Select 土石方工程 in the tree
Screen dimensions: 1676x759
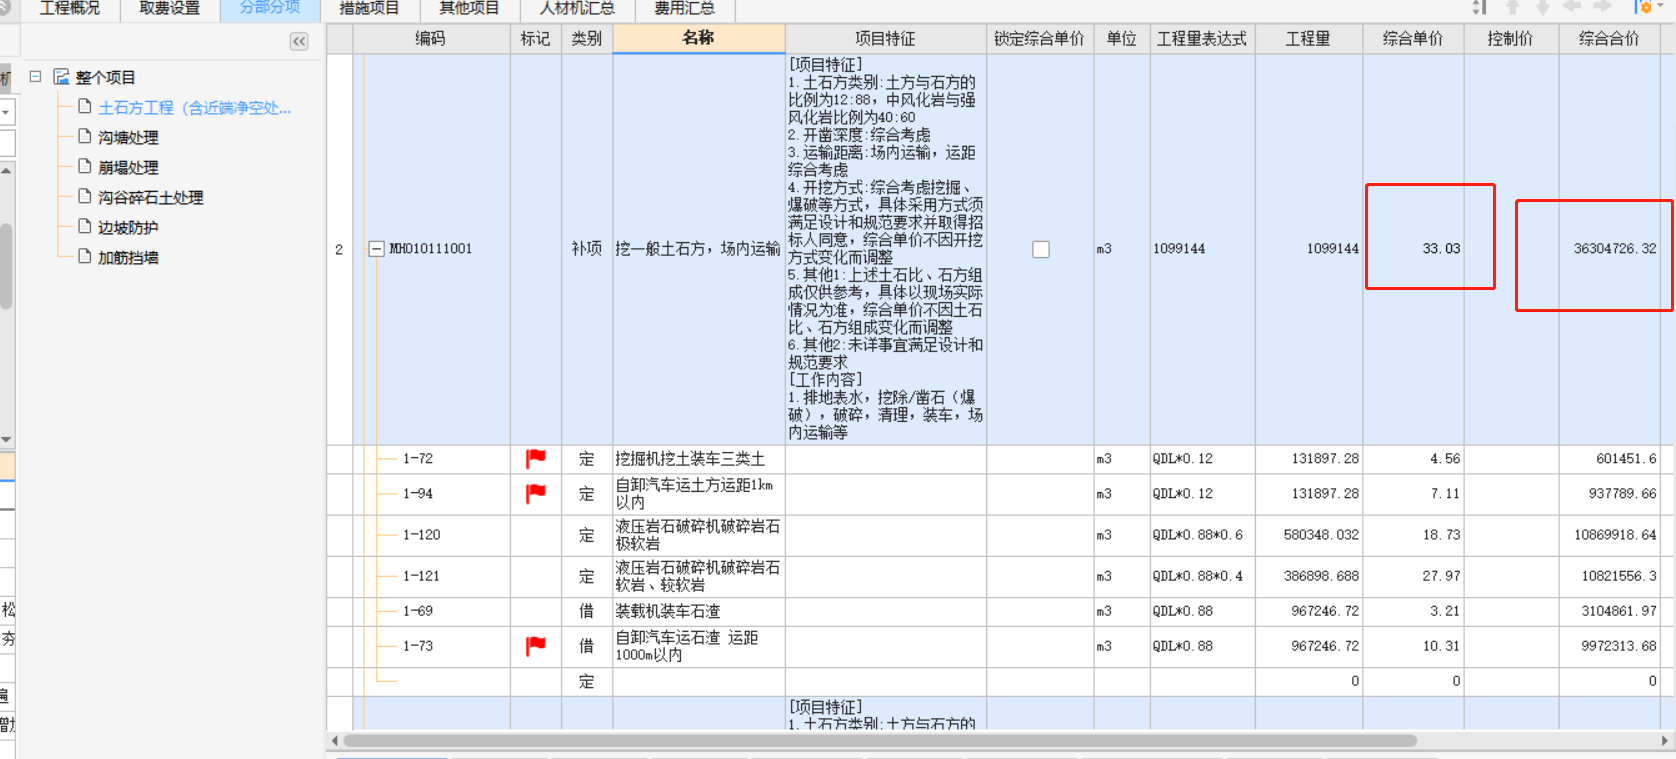pos(195,108)
